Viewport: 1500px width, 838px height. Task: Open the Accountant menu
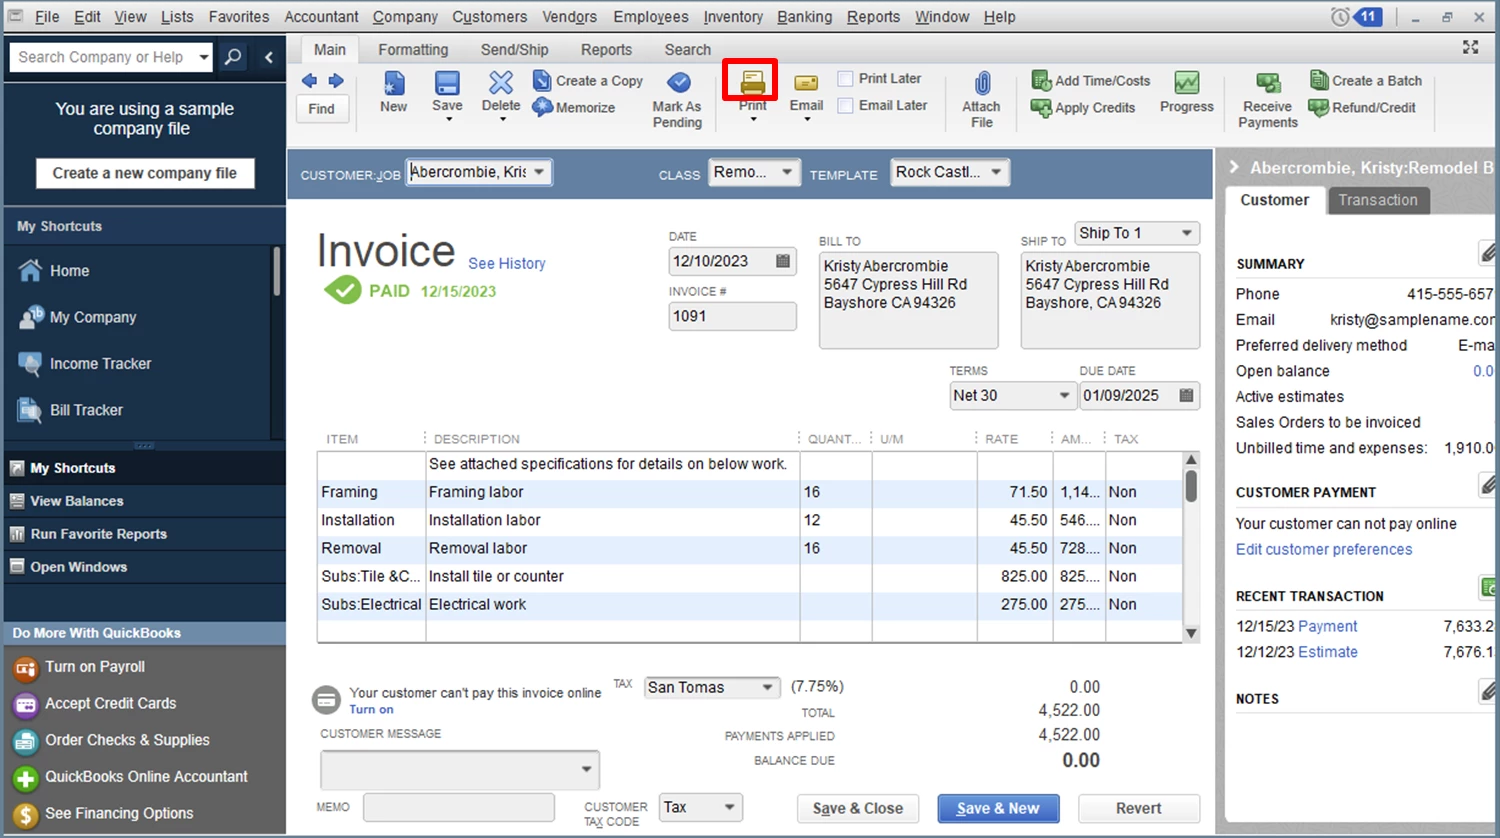tap(321, 17)
